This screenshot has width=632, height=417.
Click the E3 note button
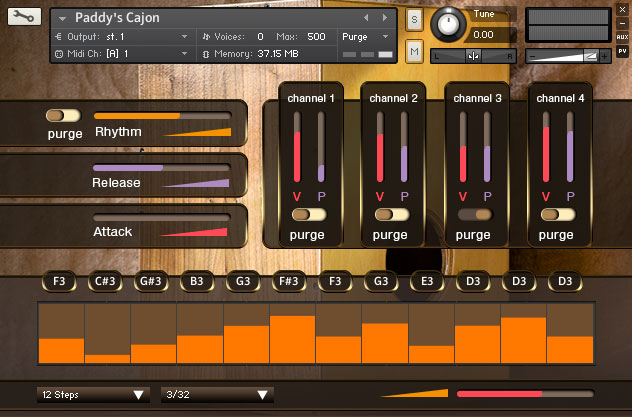pyautogui.click(x=427, y=281)
